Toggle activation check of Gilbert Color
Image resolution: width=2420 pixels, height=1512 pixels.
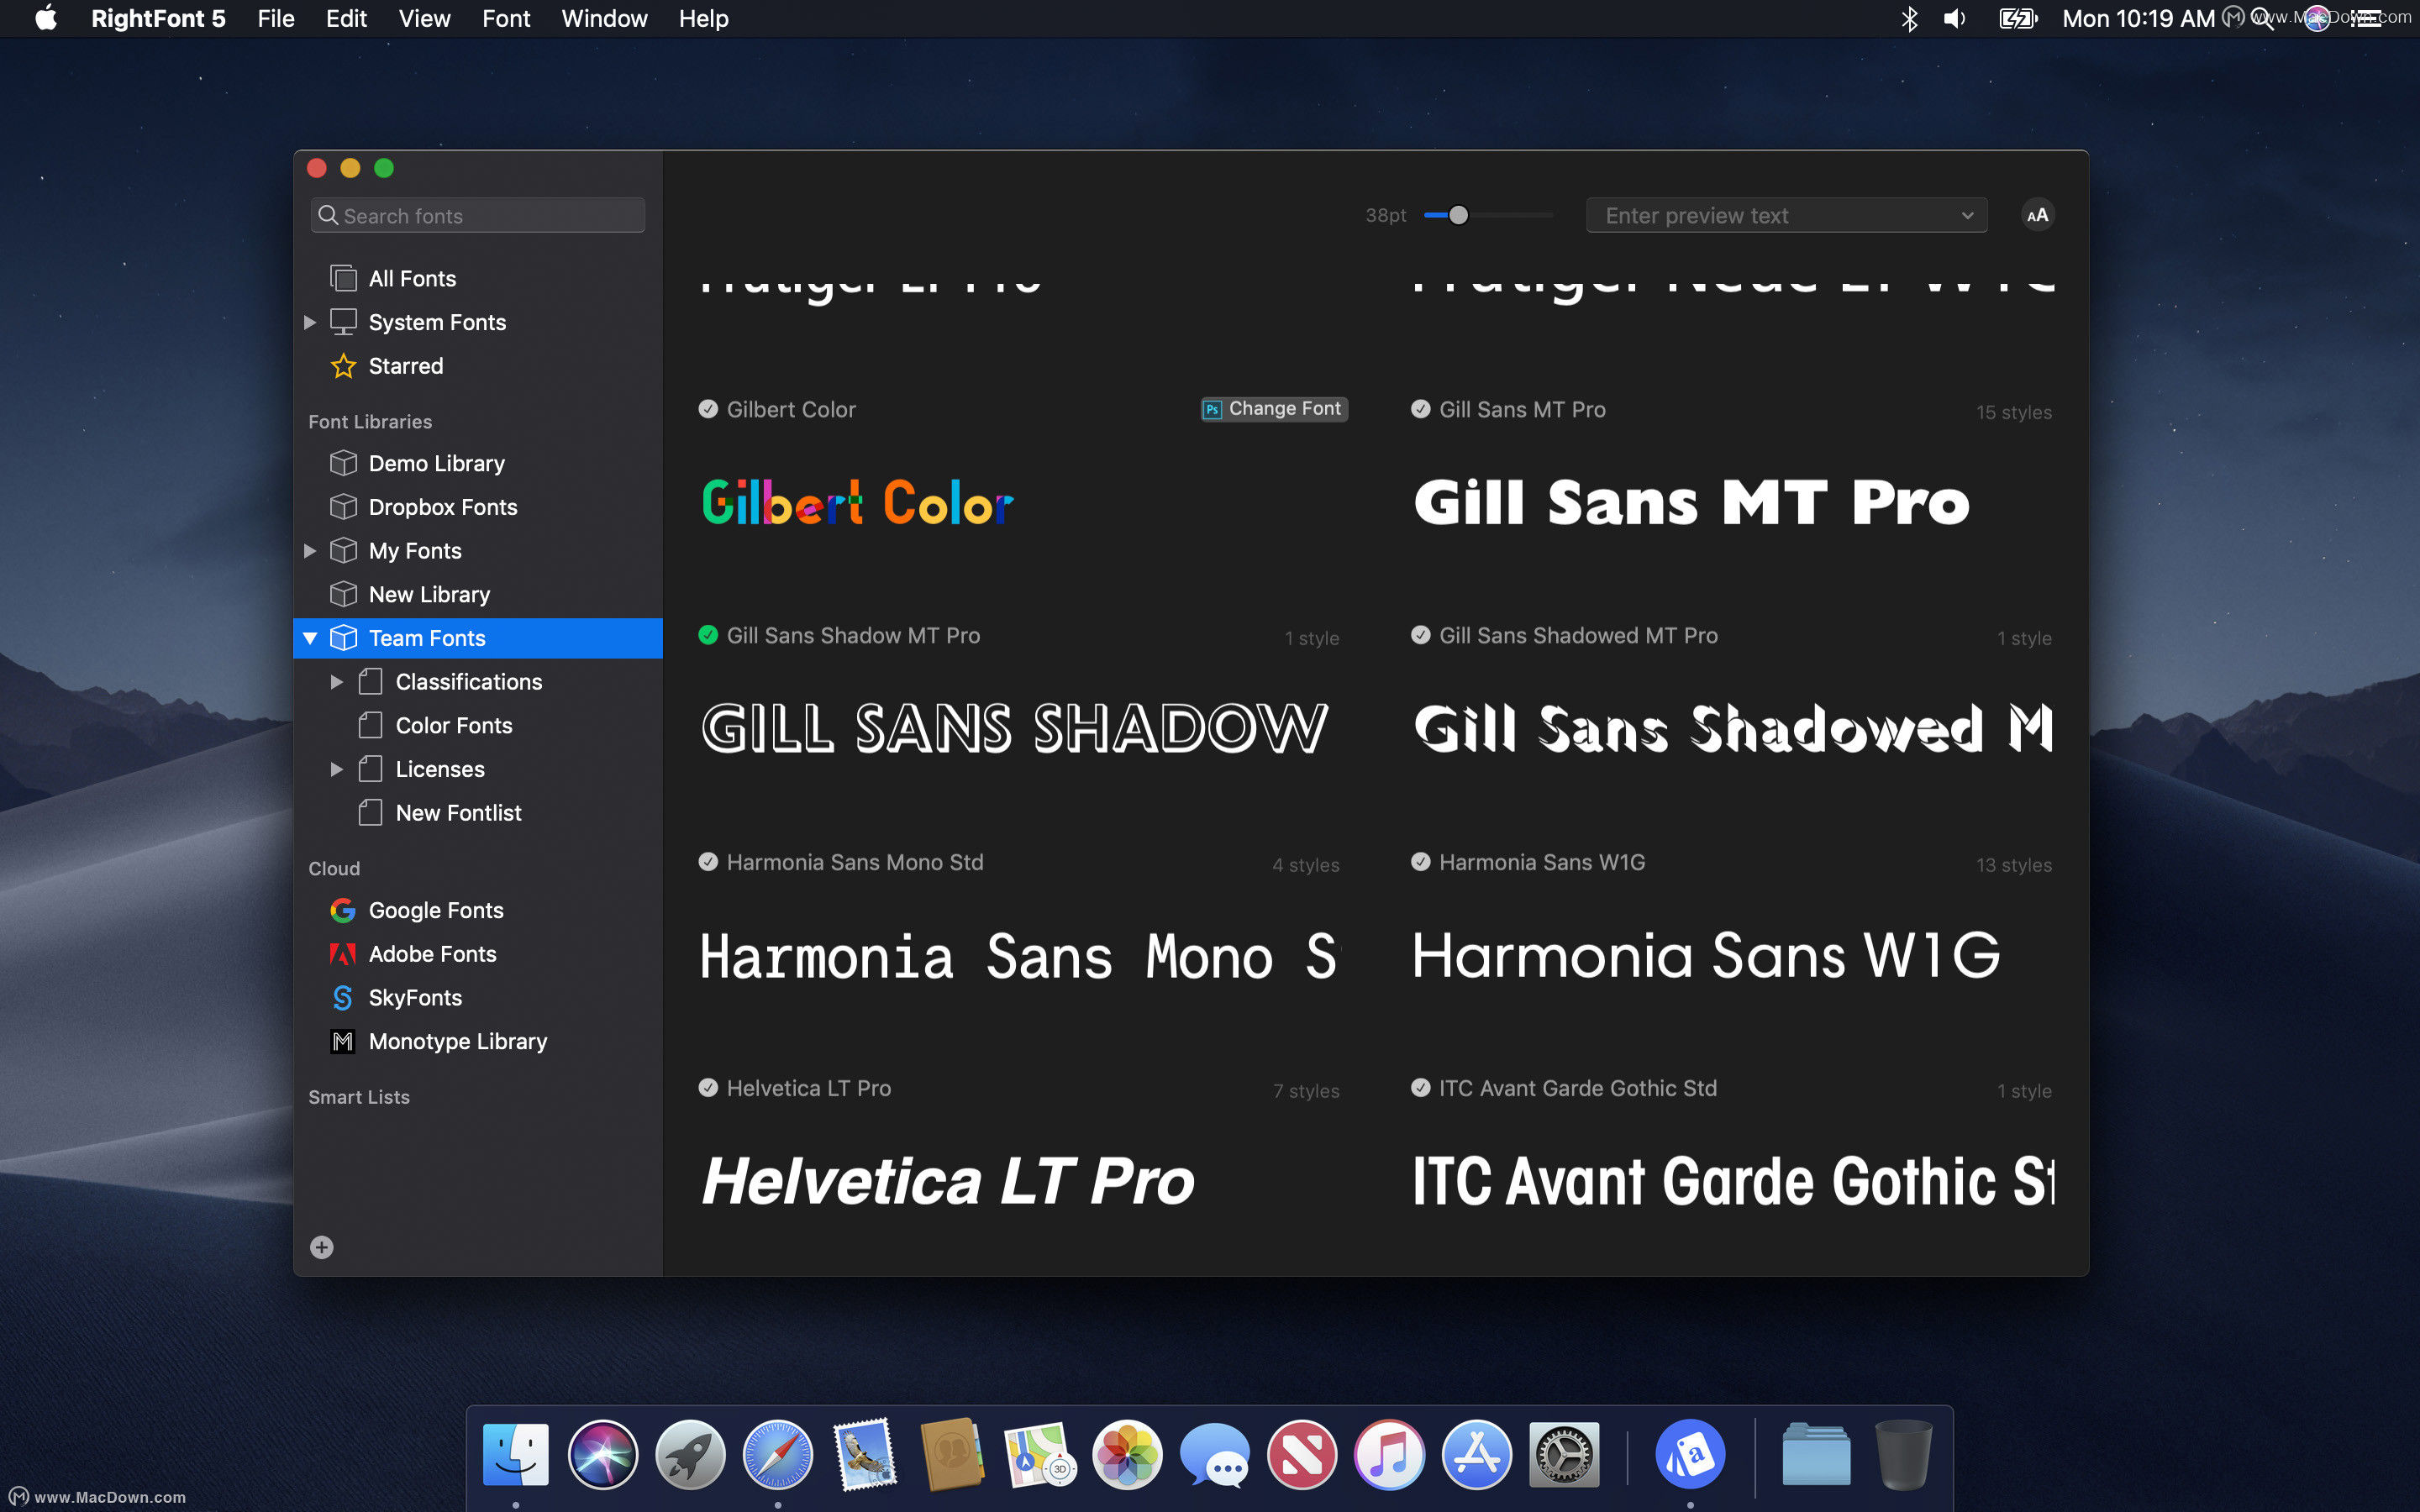coord(708,409)
